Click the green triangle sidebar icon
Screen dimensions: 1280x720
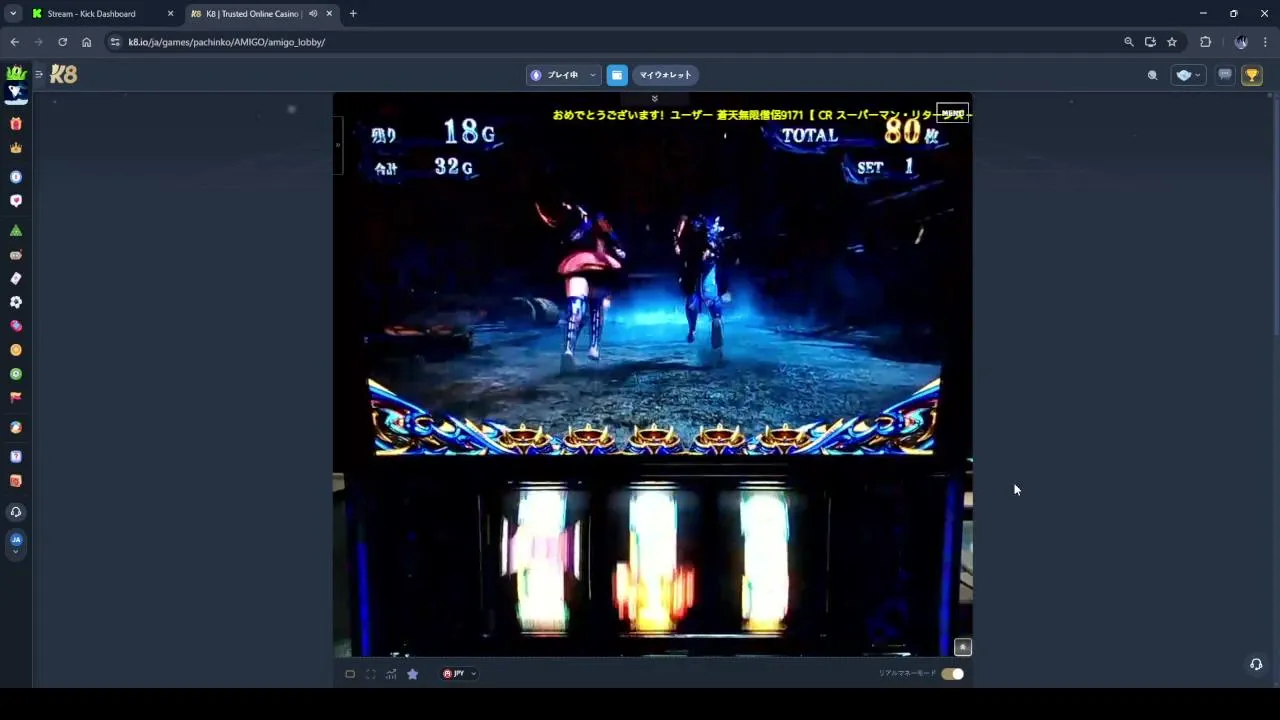[x=15, y=231]
